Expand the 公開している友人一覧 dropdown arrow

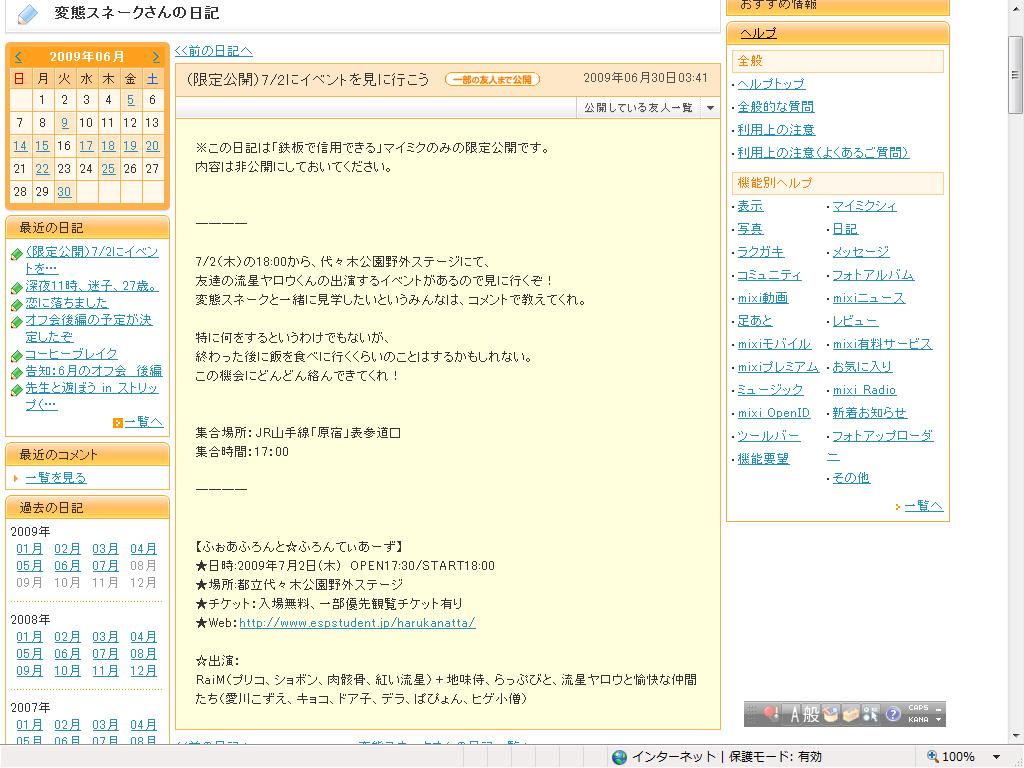coord(710,108)
